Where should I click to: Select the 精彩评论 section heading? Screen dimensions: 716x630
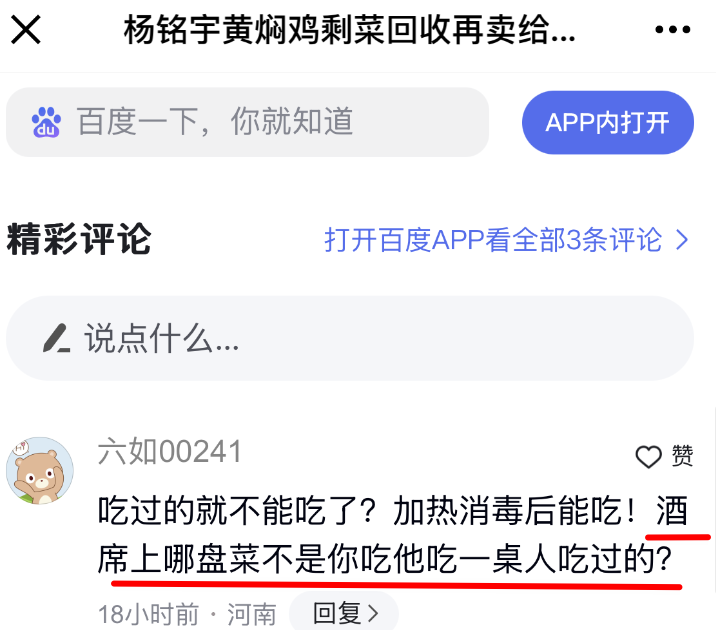pos(79,239)
